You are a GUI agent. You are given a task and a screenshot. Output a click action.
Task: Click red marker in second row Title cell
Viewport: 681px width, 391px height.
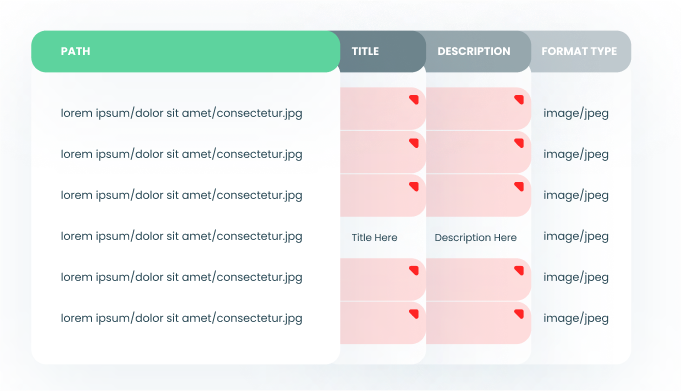point(414,143)
